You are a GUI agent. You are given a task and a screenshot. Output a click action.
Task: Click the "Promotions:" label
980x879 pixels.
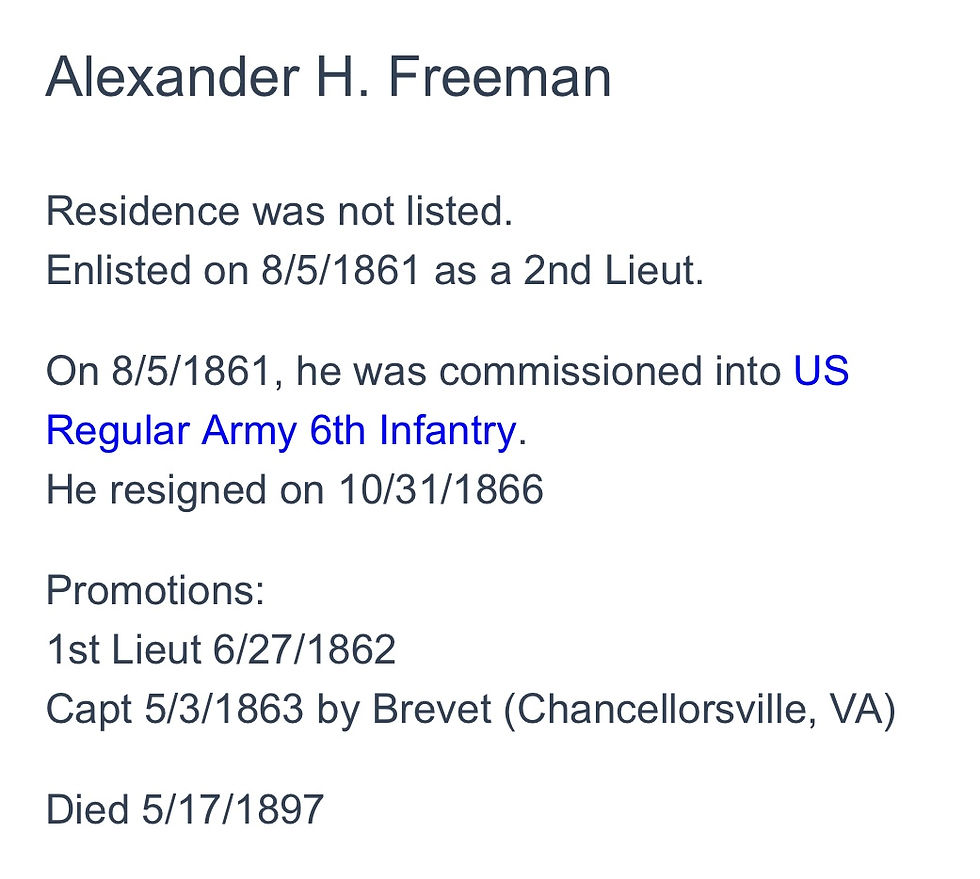pyautogui.click(x=155, y=591)
